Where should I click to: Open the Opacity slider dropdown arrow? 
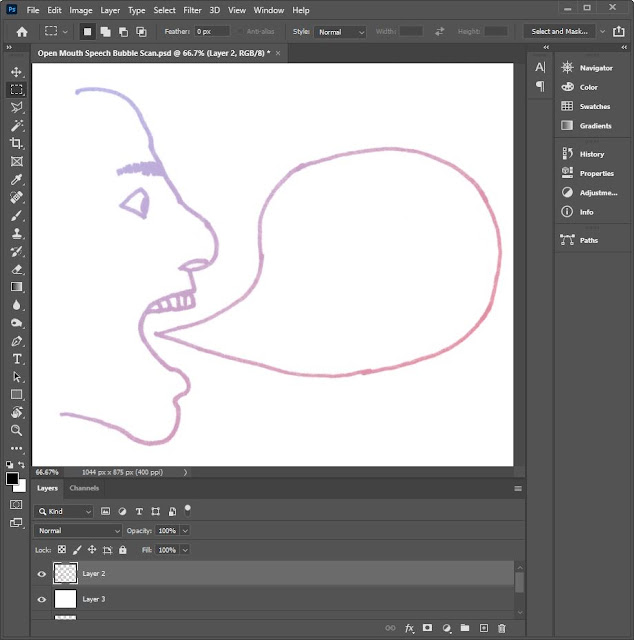coord(185,531)
